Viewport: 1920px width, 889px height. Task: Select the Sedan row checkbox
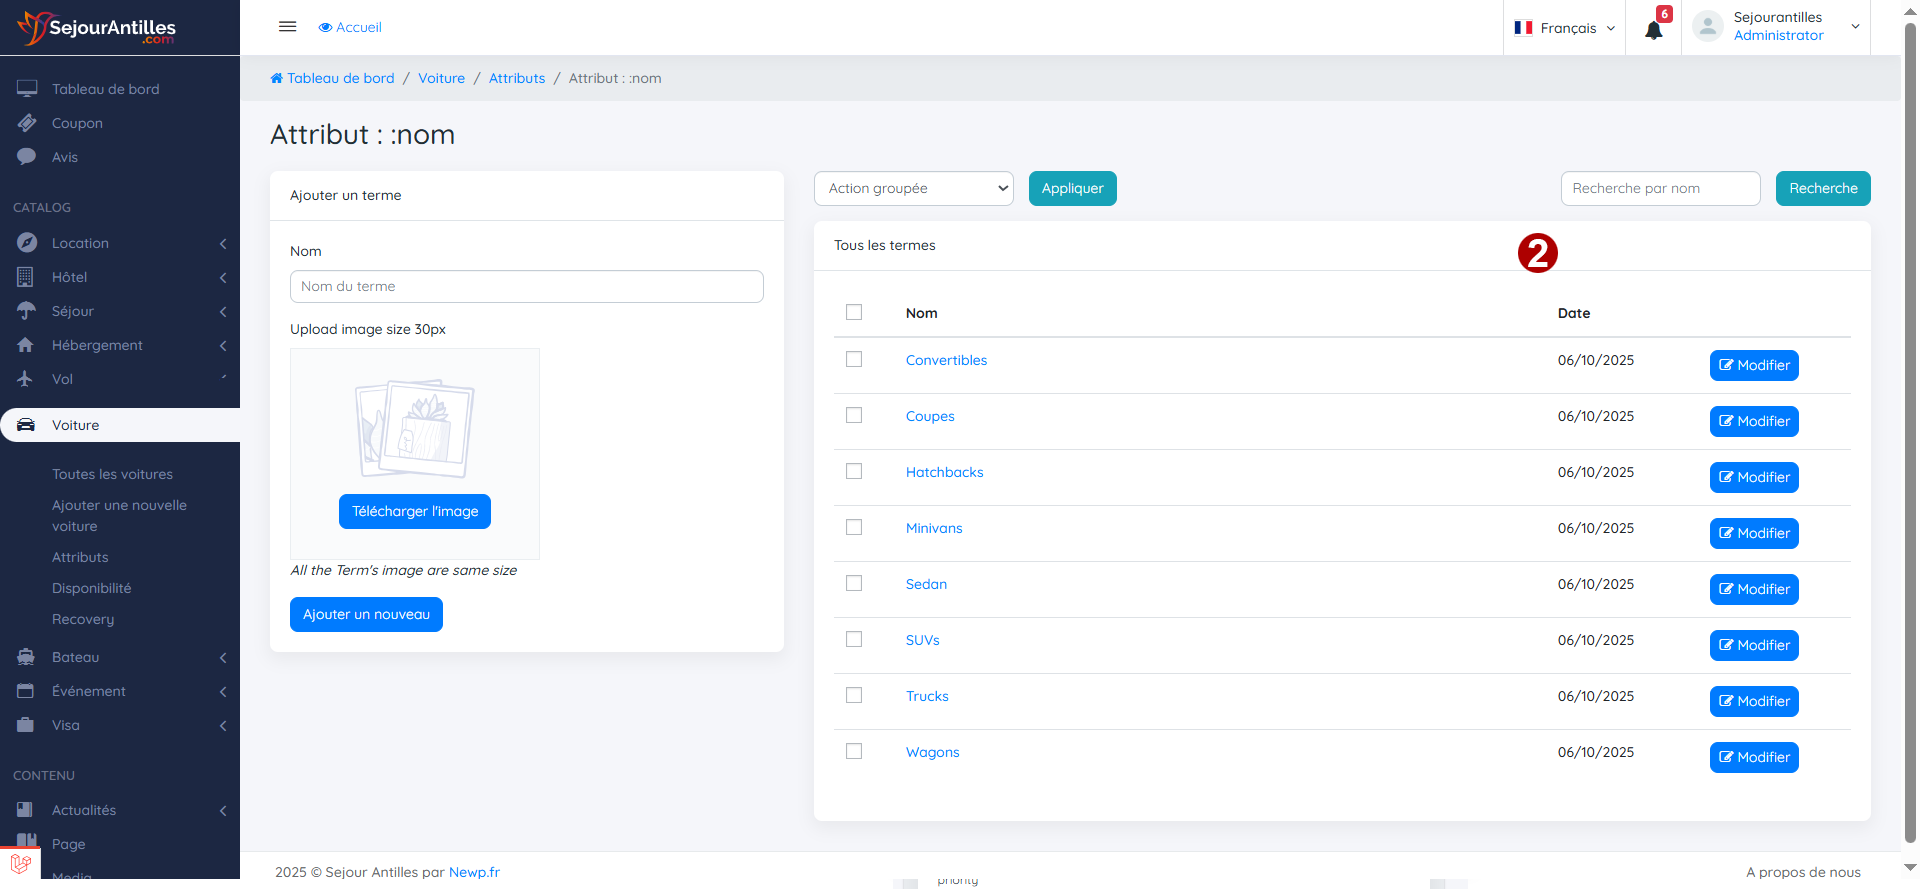click(854, 583)
